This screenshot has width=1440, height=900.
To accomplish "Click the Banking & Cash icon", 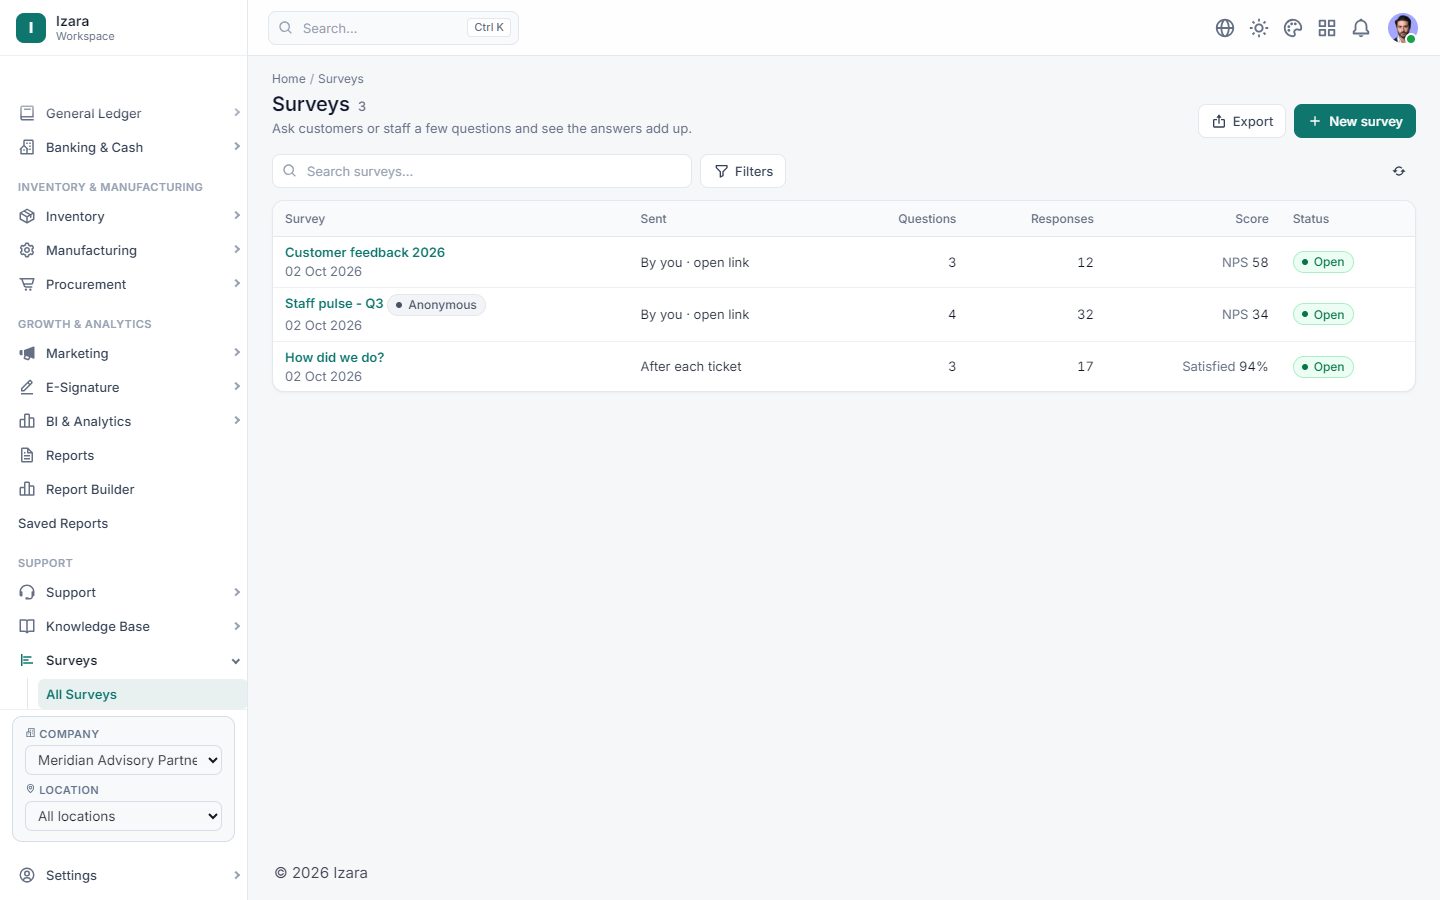I will coord(27,147).
